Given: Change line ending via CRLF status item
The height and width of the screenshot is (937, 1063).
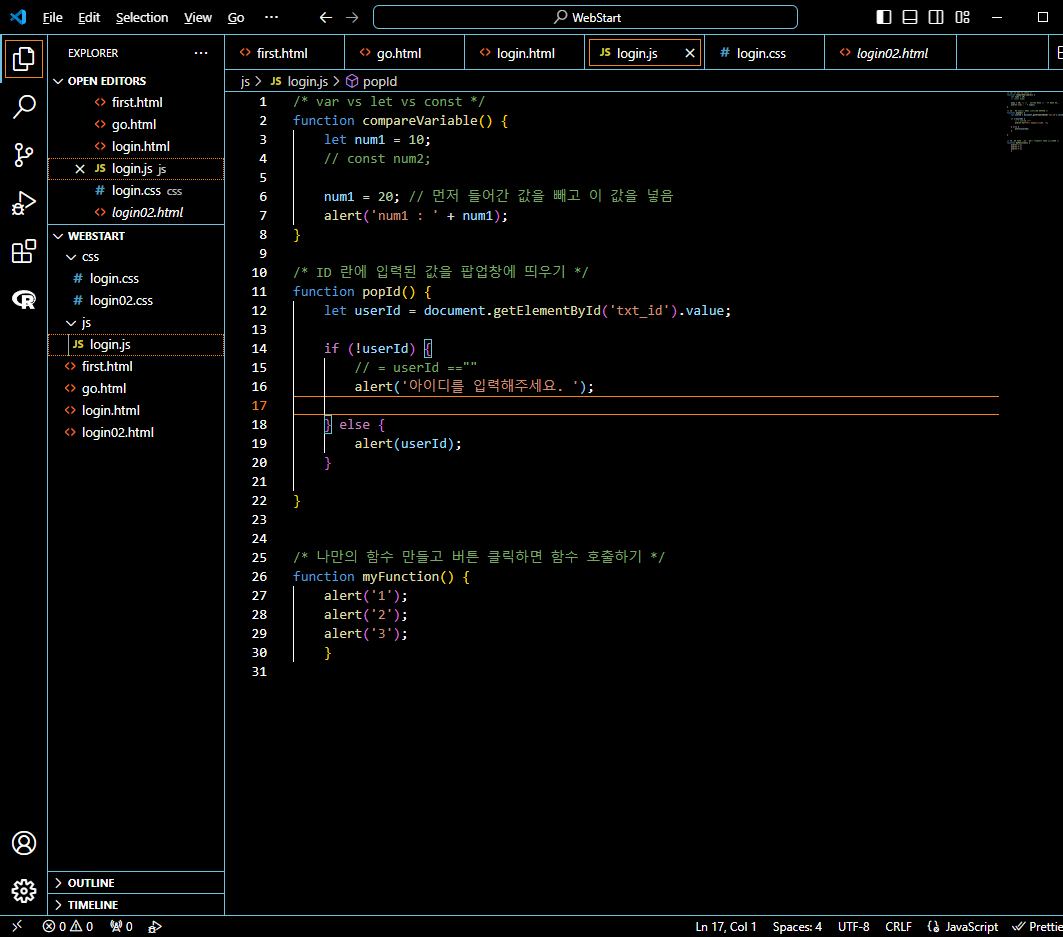Looking at the screenshot, I should click(898, 926).
